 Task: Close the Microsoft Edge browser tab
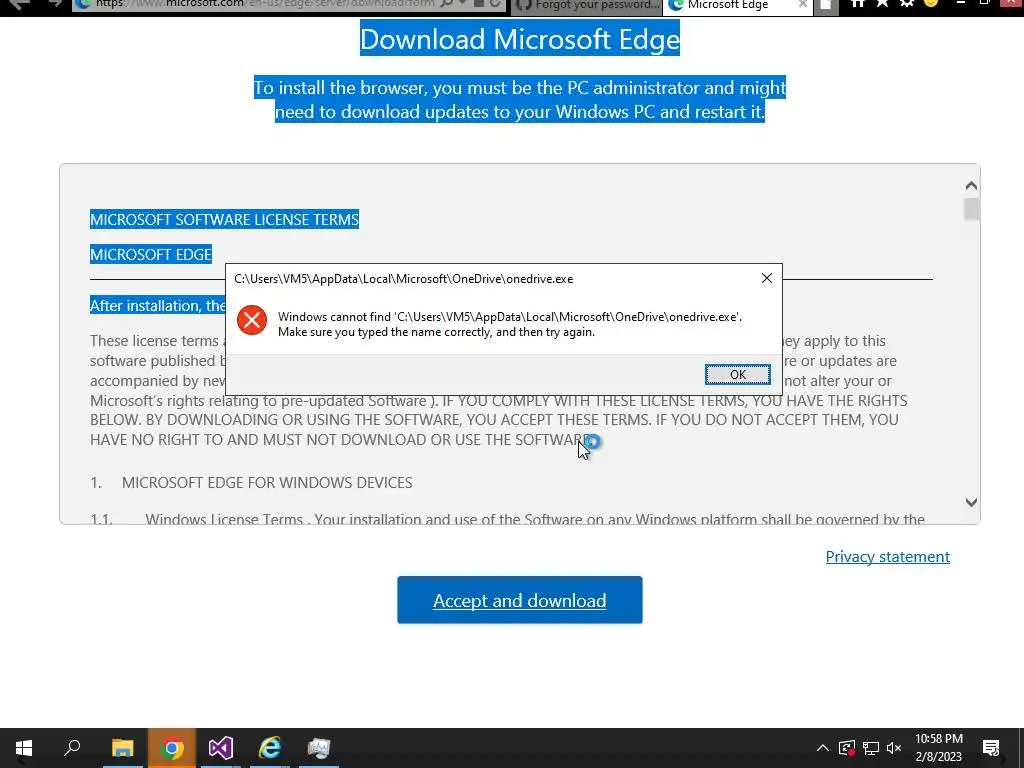803,5
